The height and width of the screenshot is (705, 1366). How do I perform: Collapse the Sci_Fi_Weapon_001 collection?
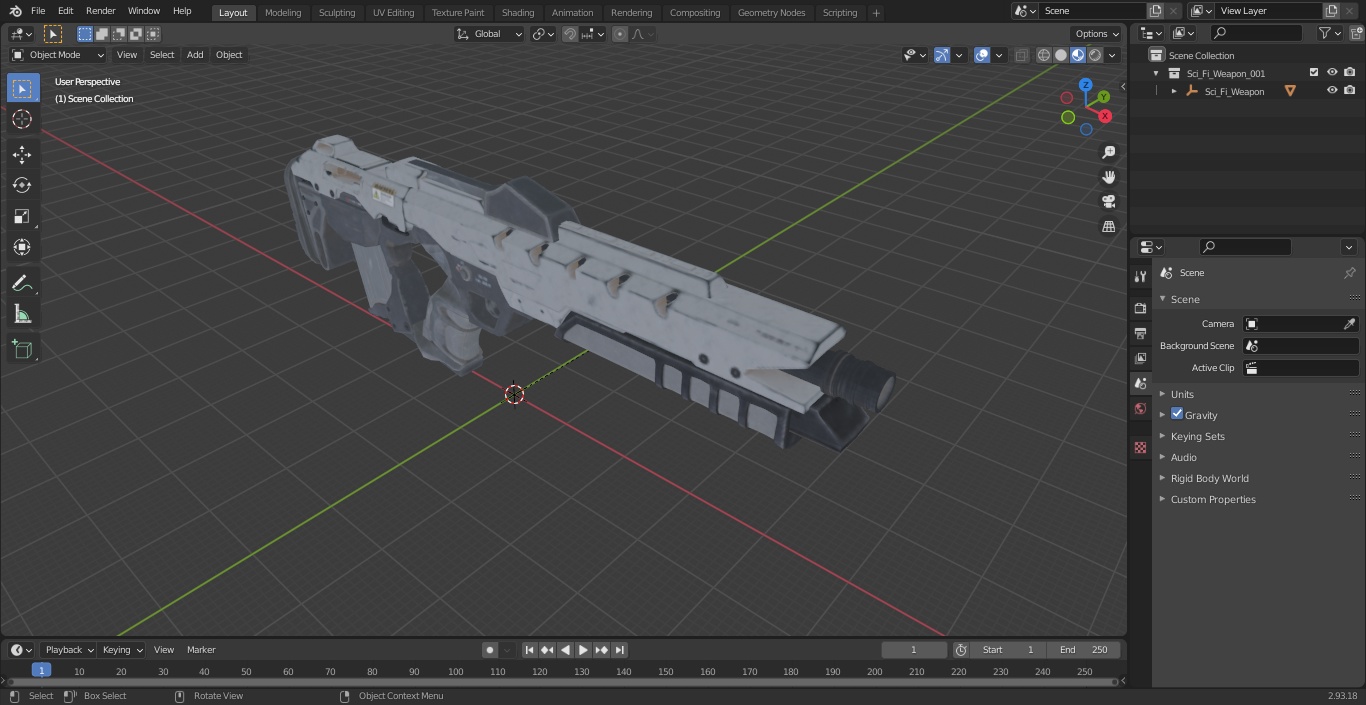click(x=1156, y=73)
